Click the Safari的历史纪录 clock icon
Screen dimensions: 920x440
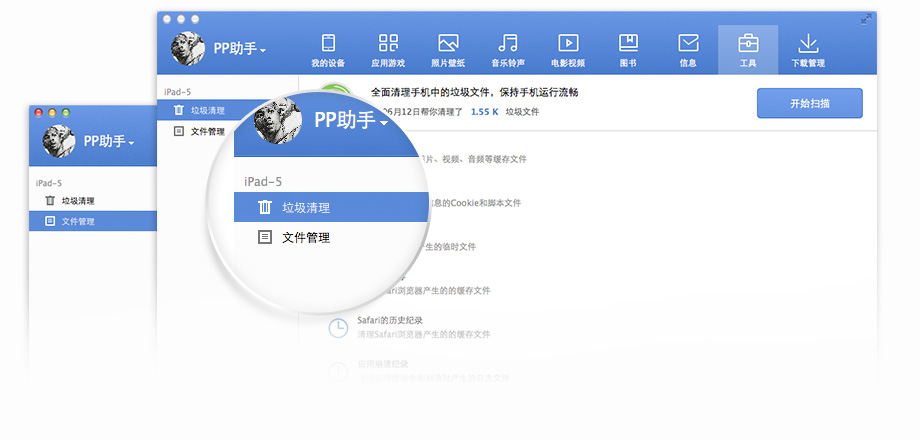339,327
